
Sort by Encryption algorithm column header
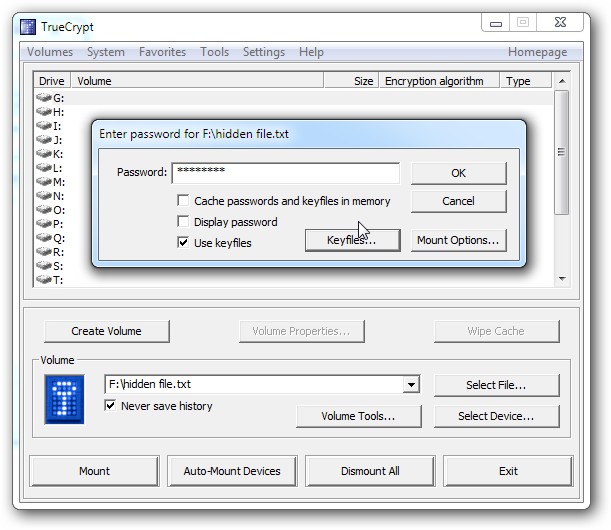point(439,81)
